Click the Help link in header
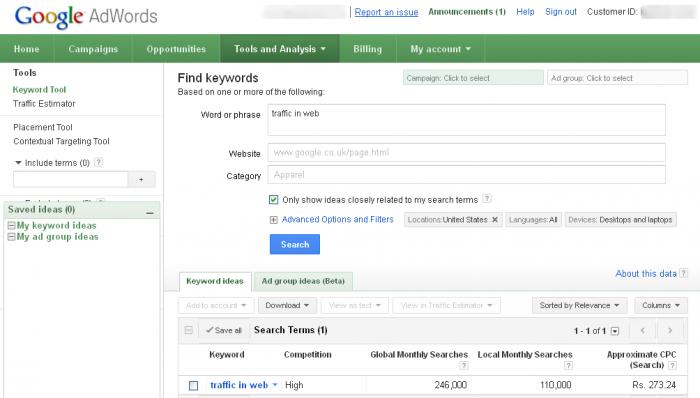Viewport: 700px width, 398px height. [525, 12]
